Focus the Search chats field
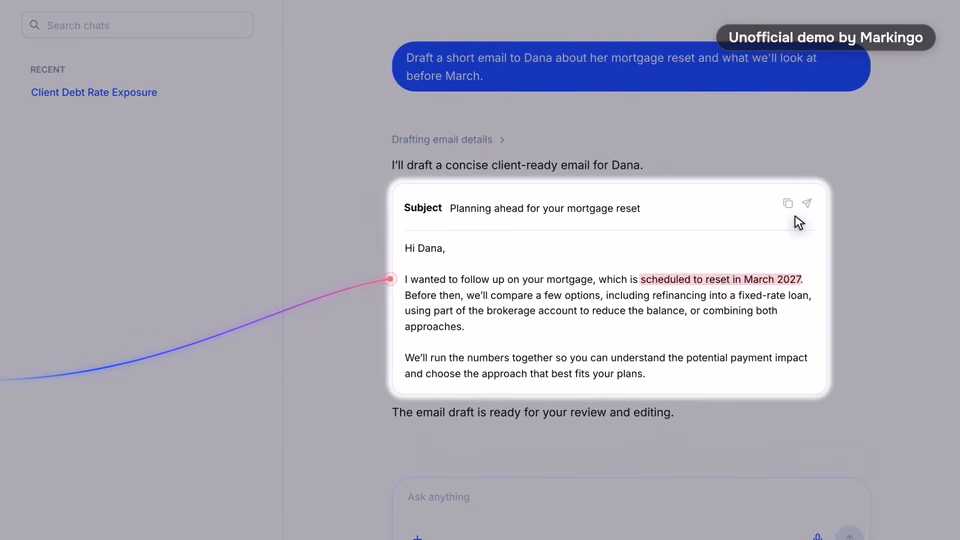Viewport: 960px width, 540px height. point(137,25)
